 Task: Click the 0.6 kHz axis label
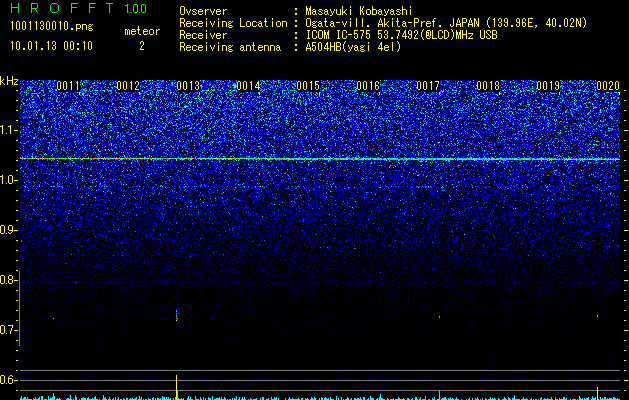click(x=8, y=380)
